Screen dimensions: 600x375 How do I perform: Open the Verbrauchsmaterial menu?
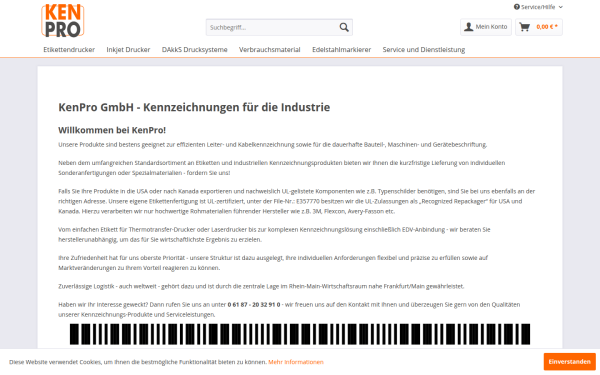point(270,49)
